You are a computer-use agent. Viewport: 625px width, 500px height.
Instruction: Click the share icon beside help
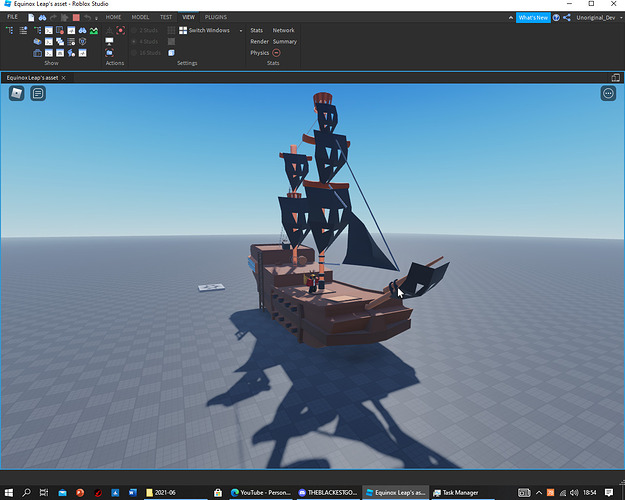[x=567, y=18]
